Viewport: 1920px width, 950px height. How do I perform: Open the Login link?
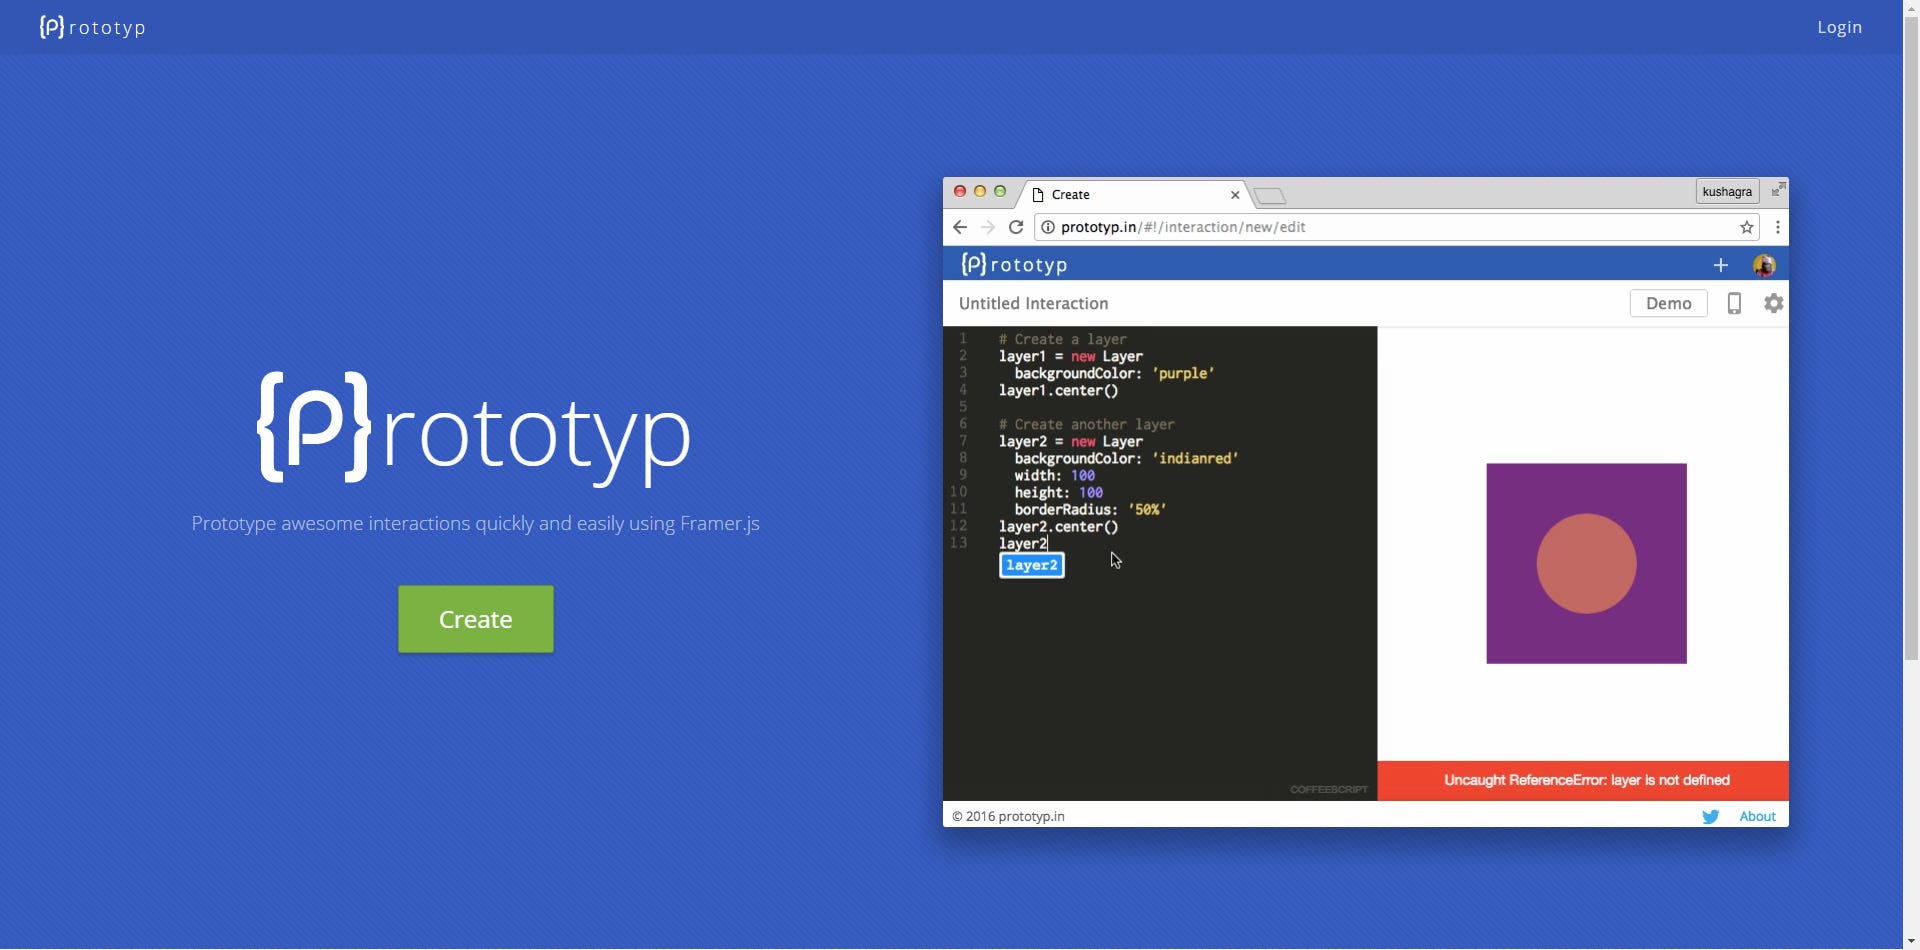[1839, 27]
